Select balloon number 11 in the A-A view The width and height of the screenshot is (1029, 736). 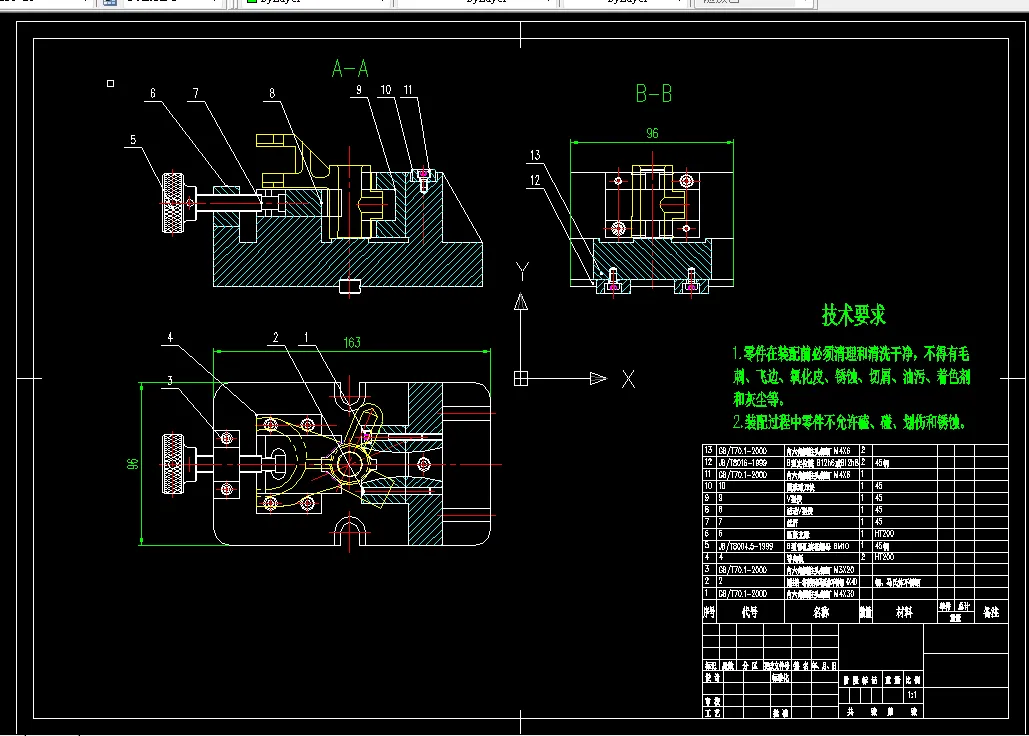(x=408, y=89)
